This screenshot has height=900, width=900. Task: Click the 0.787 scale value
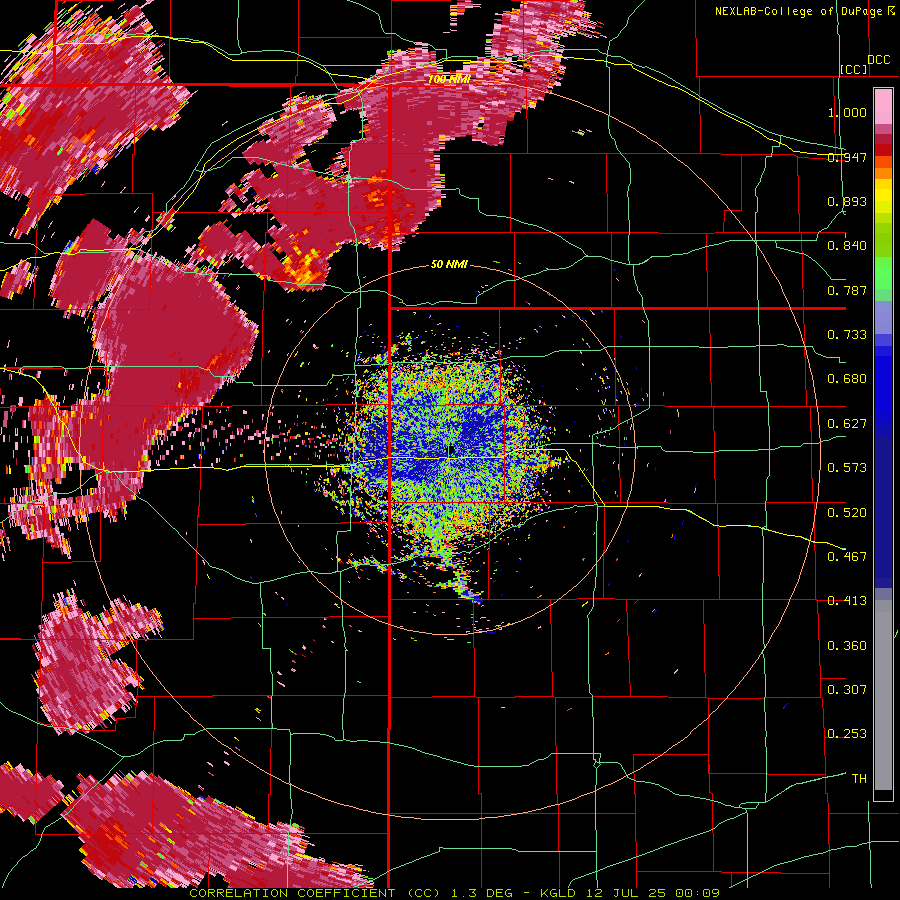pos(847,290)
